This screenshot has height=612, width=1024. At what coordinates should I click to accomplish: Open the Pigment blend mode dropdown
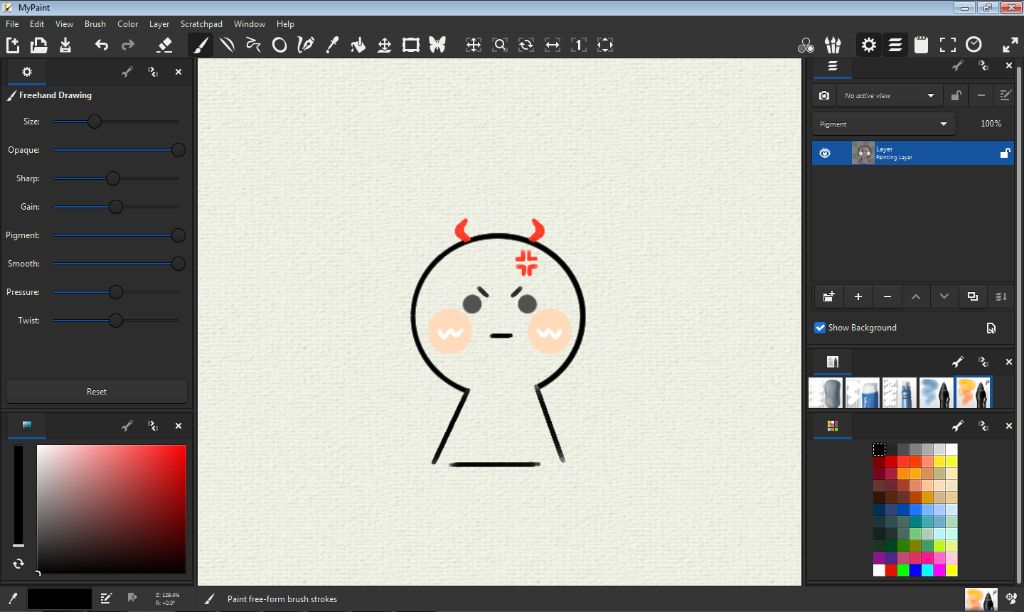884,124
